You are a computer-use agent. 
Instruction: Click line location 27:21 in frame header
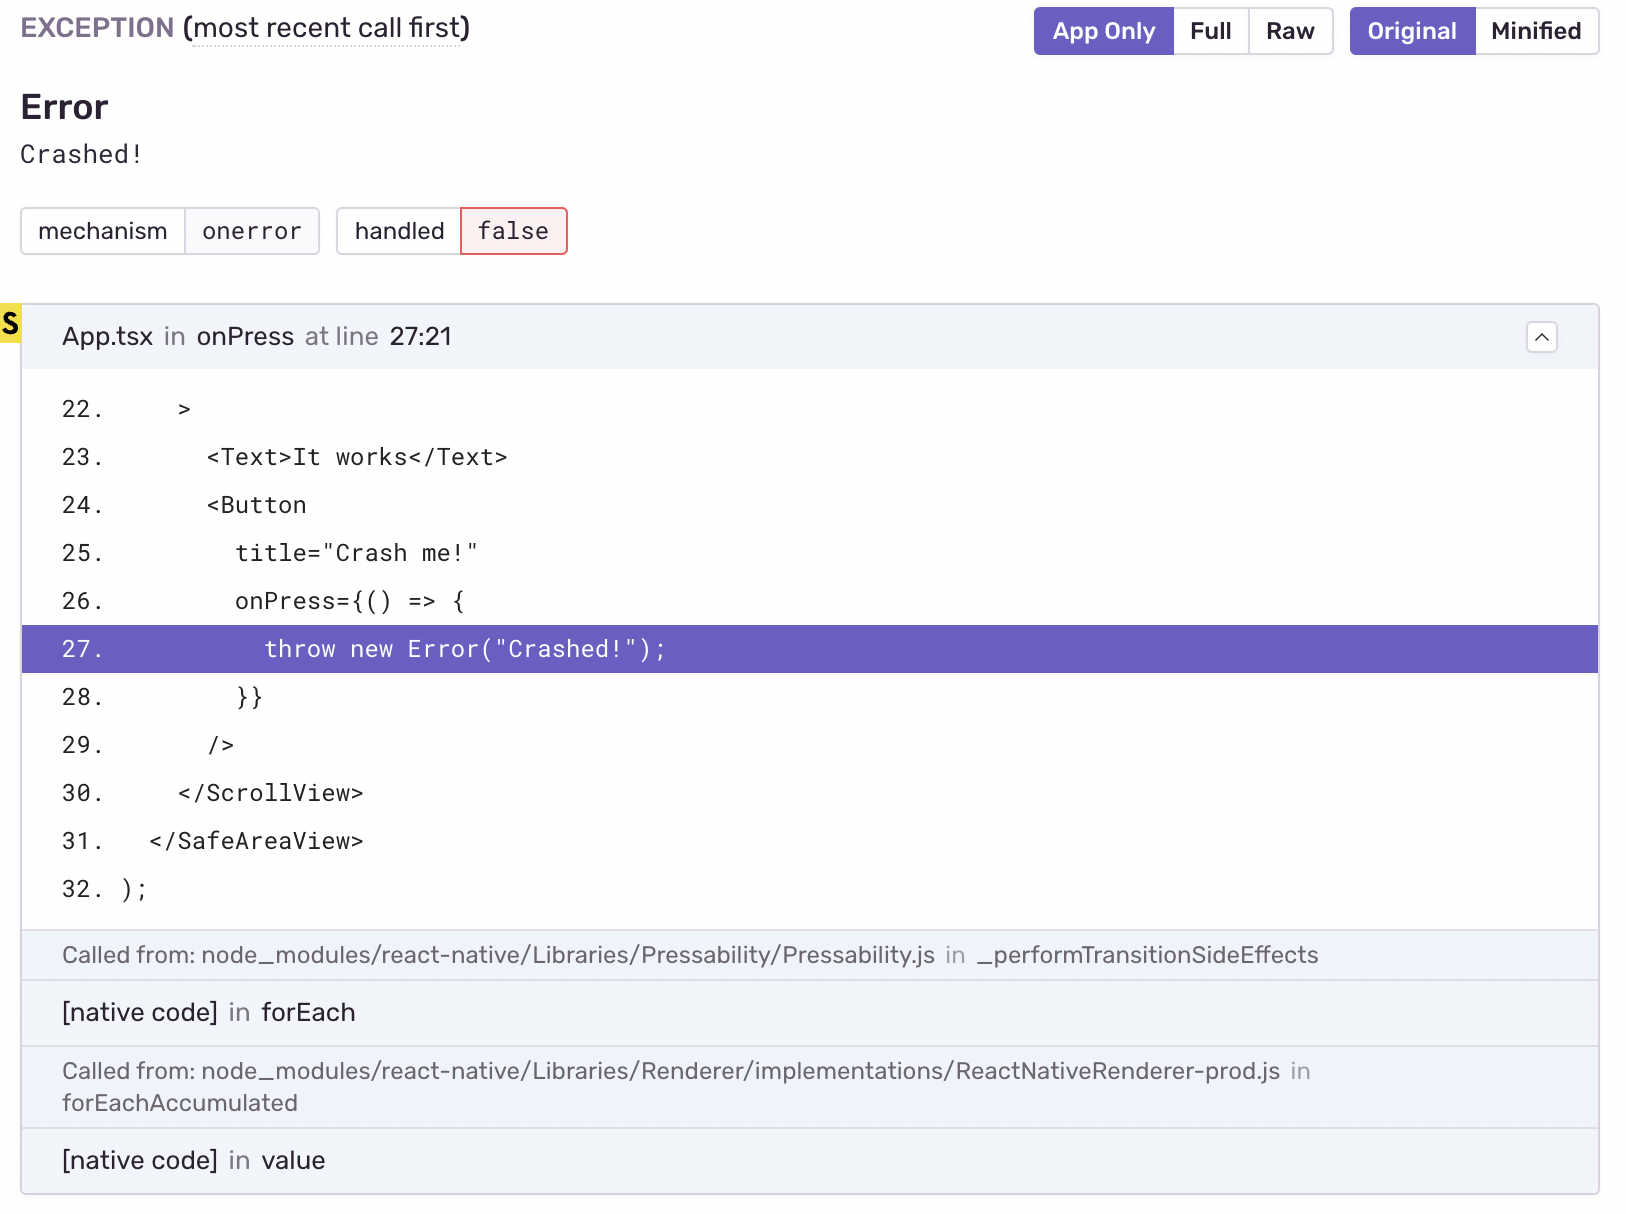coord(421,337)
